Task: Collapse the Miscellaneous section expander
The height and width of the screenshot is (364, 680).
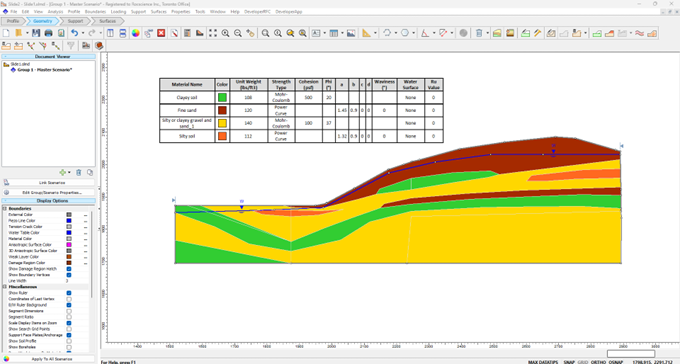Action: [5, 287]
